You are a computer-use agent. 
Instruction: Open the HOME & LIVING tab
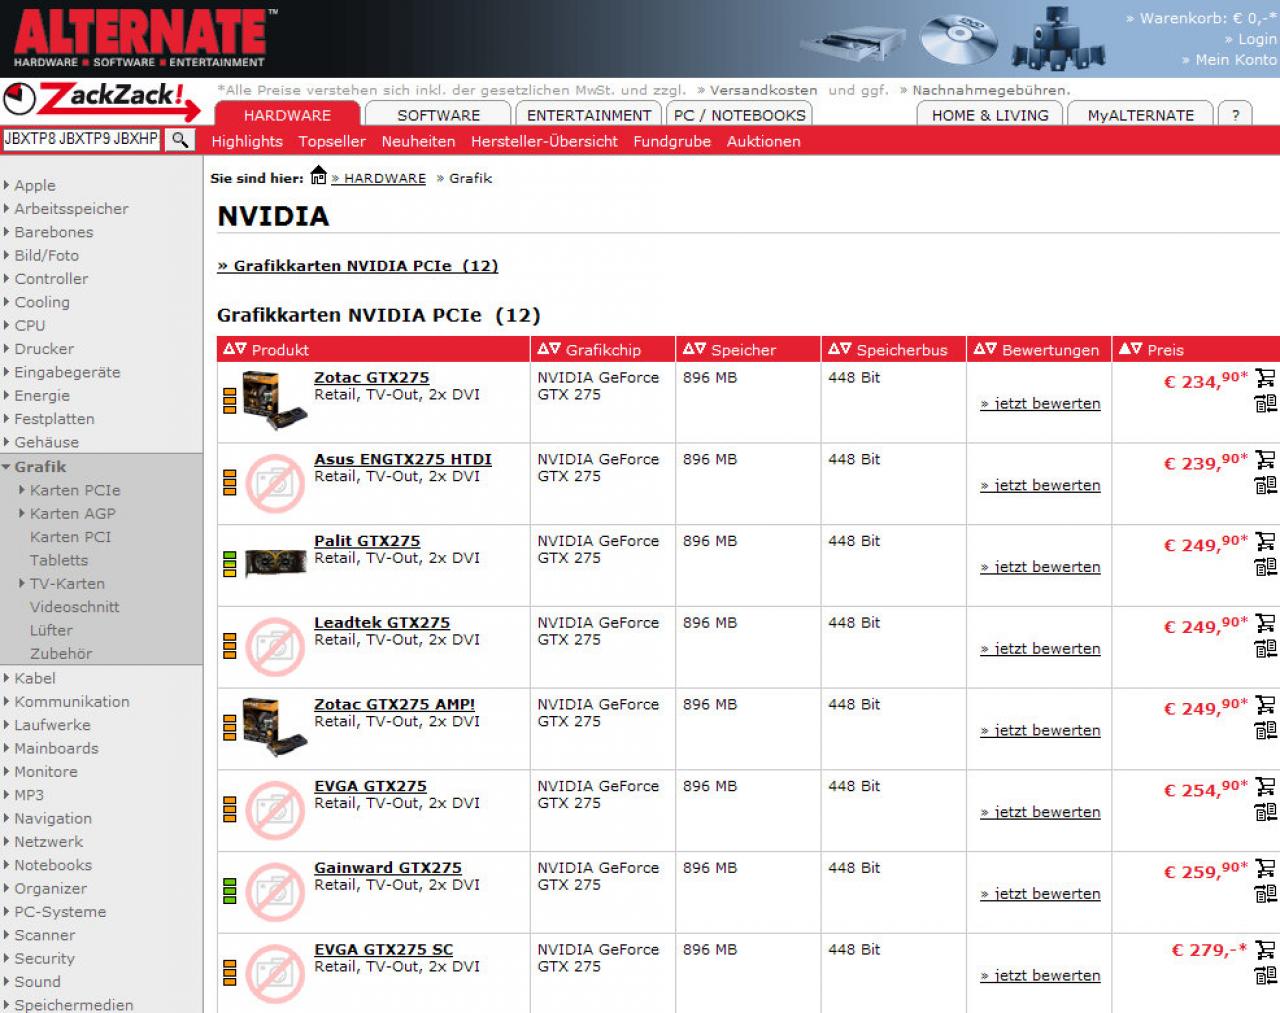coord(990,115)
